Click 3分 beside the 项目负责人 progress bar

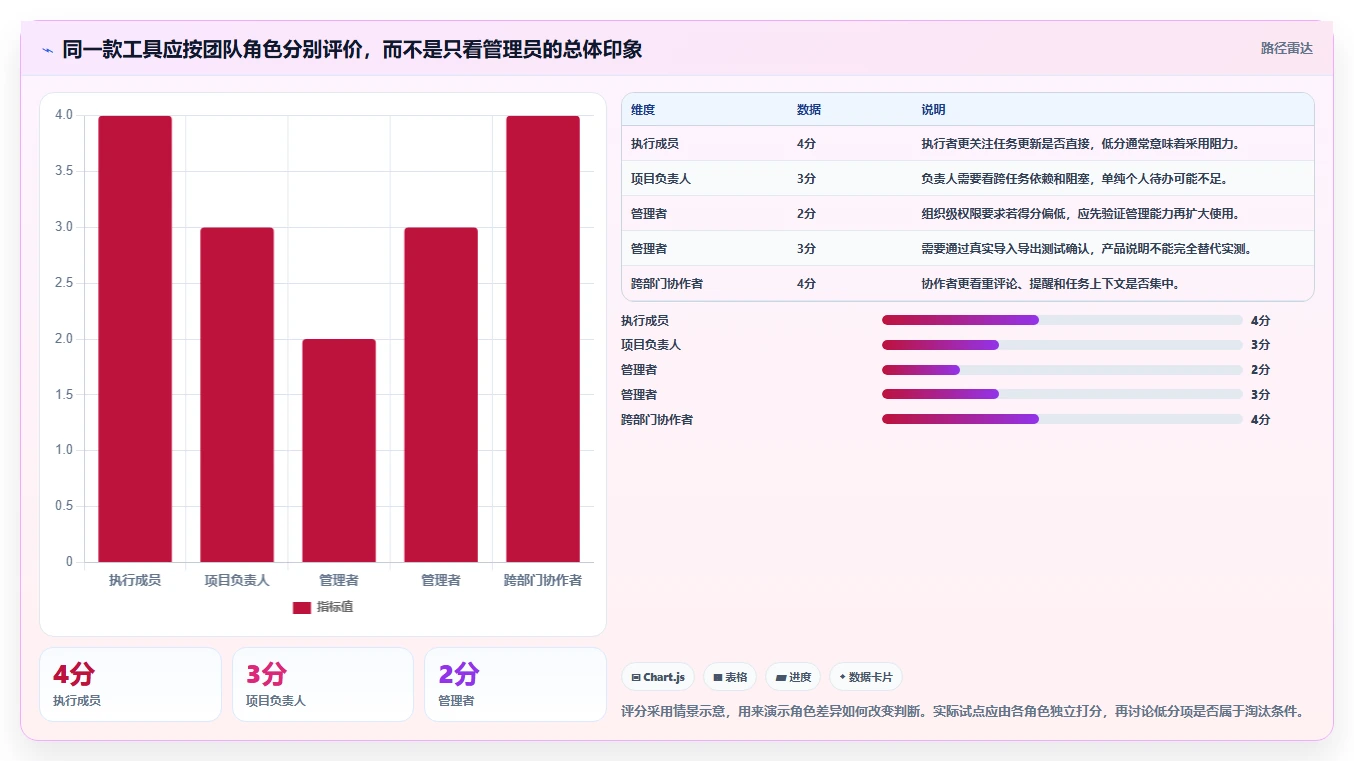coord(1260,345)
